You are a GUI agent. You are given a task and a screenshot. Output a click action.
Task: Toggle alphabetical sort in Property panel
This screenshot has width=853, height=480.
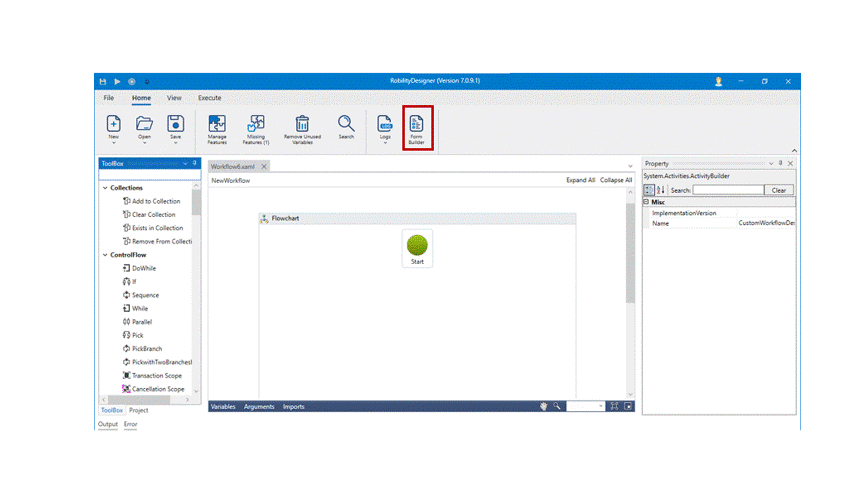click(x=661, y=190)
